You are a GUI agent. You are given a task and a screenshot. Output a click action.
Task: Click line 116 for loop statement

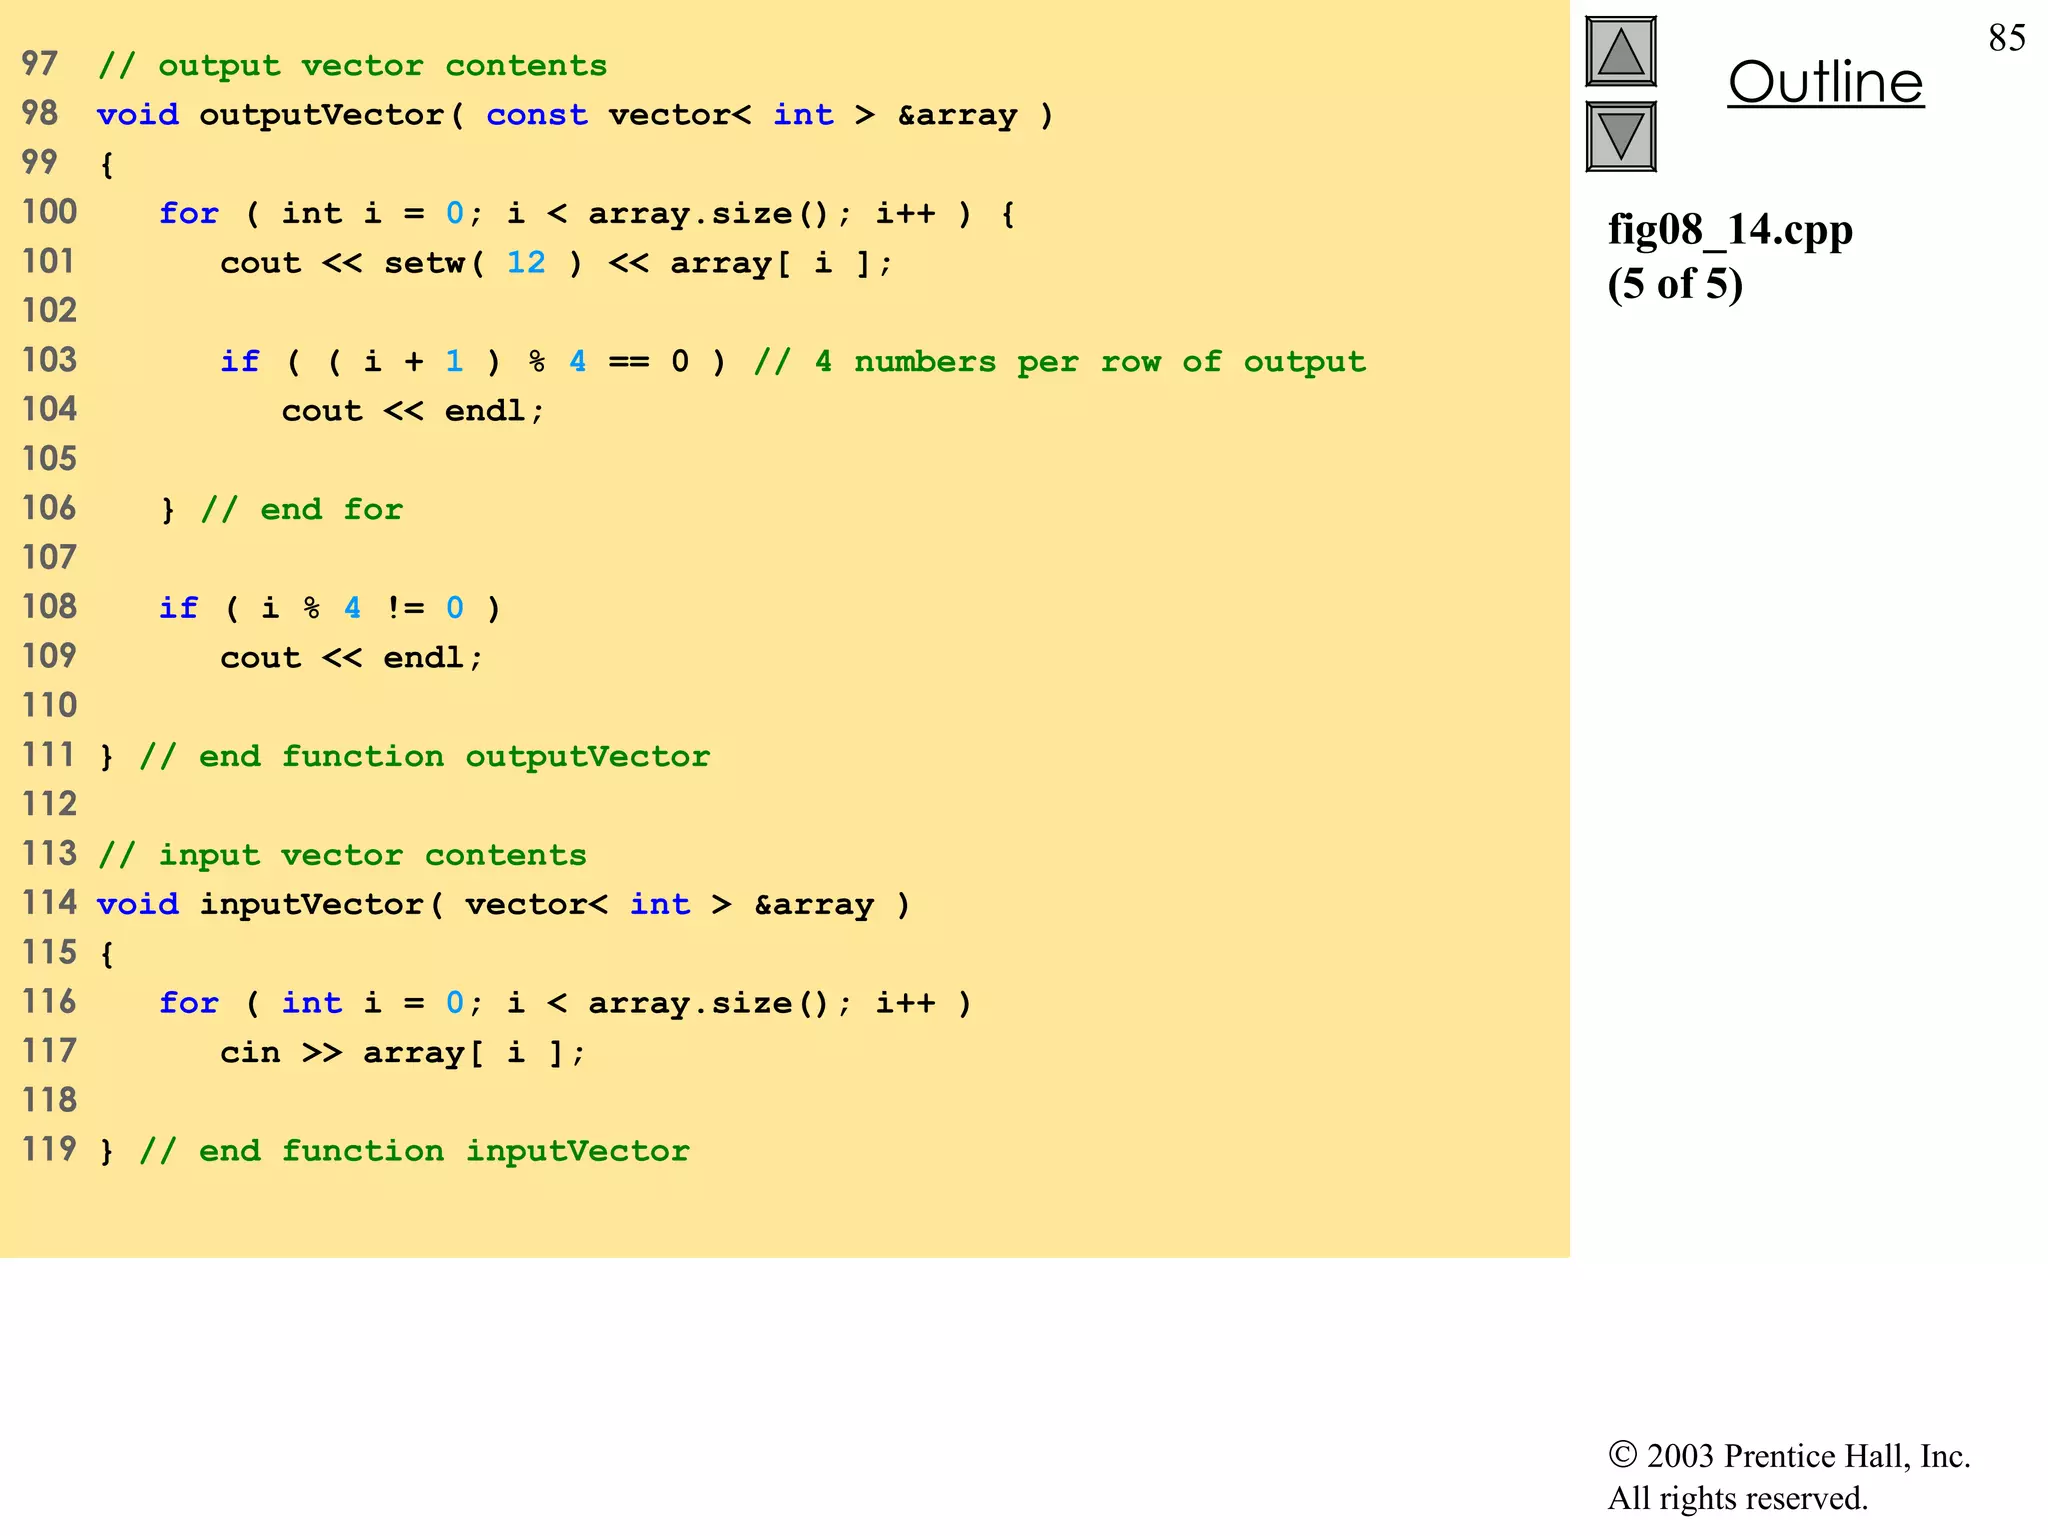(x=566, y=1003)
